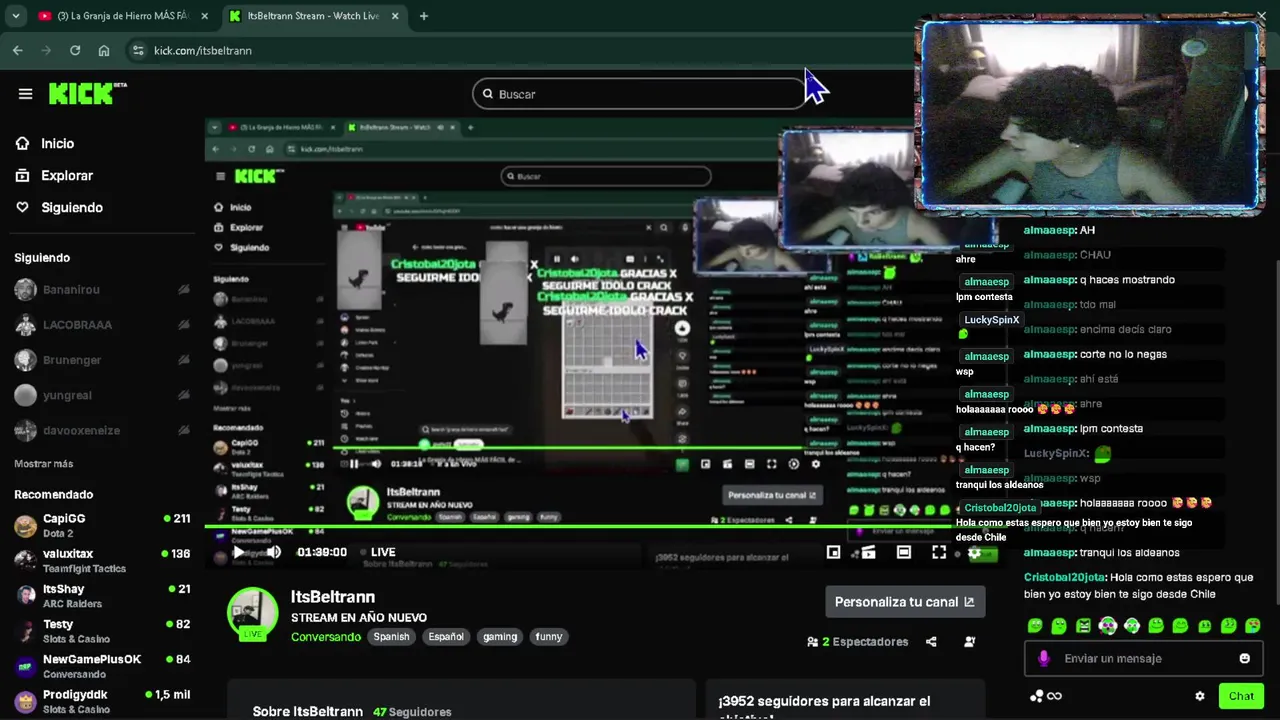Open the emoji picker in chat box
This screenshot has height=720, width=1280.
pos(1244,658)
